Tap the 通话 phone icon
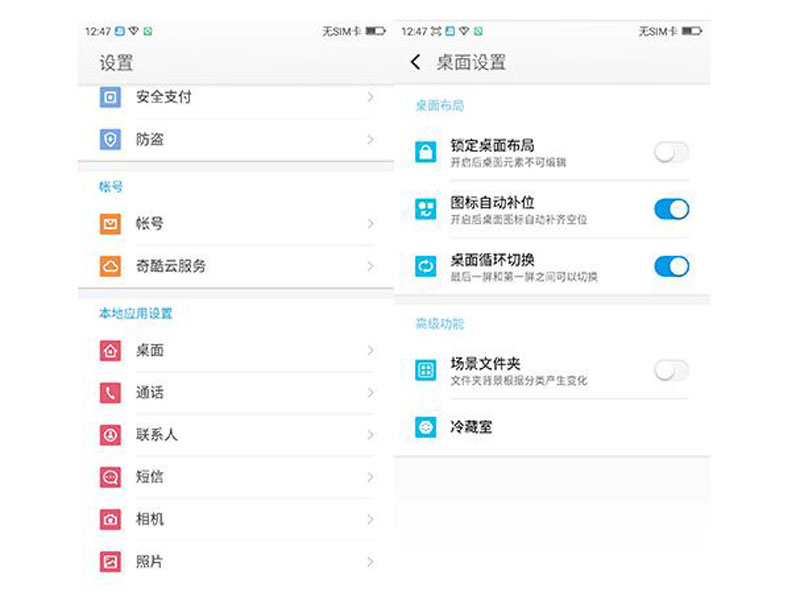Viewport: 800px width, 600px height. 110,393
